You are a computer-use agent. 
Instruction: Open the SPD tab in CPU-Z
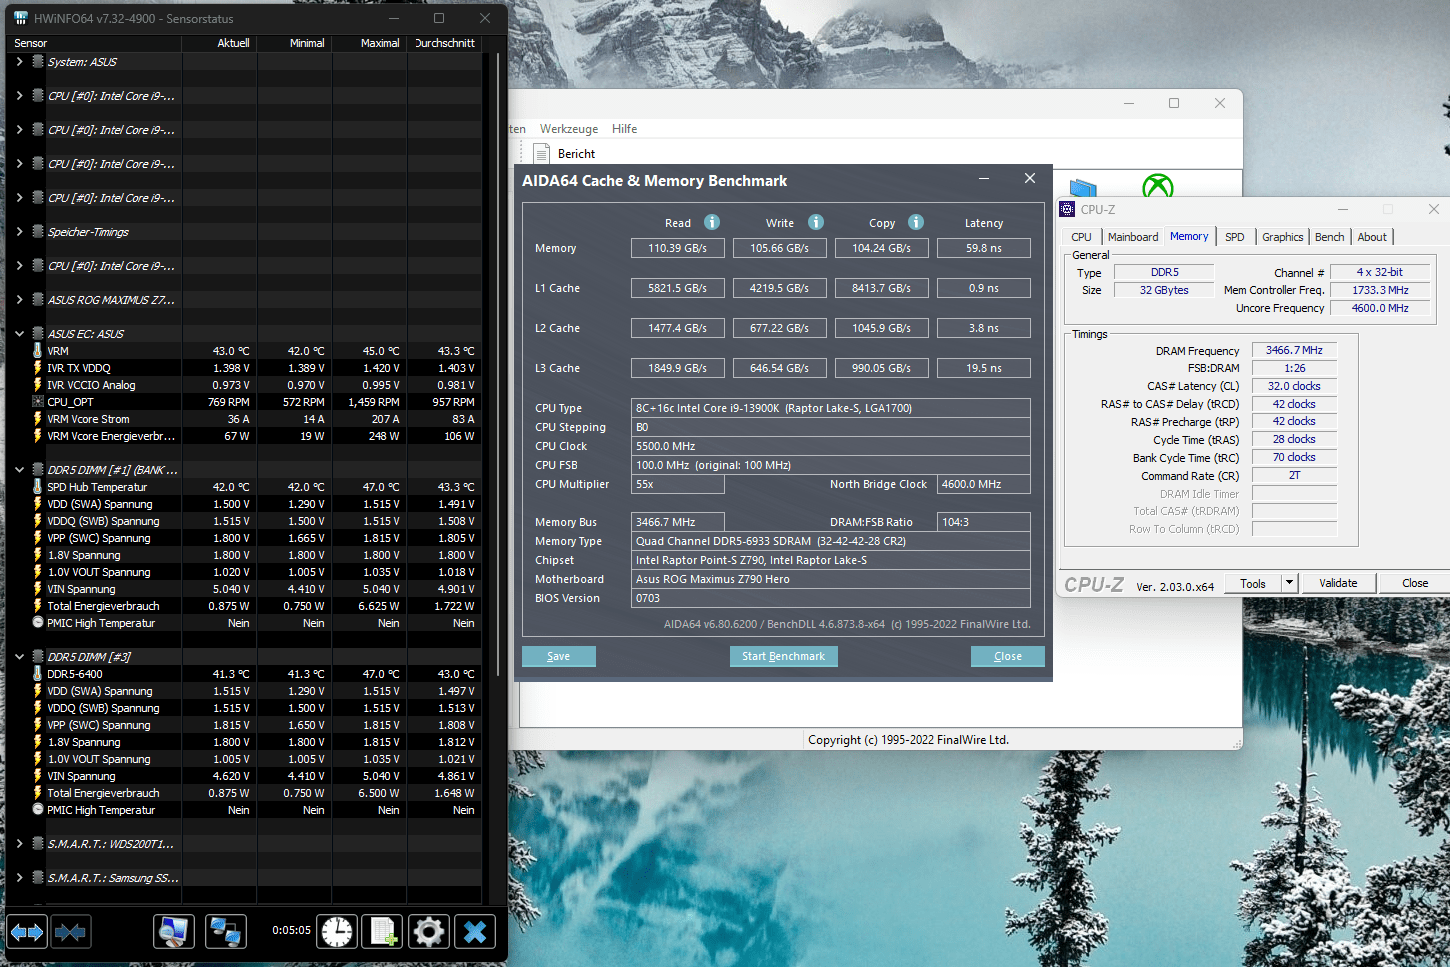click(x=1235, y=237)
